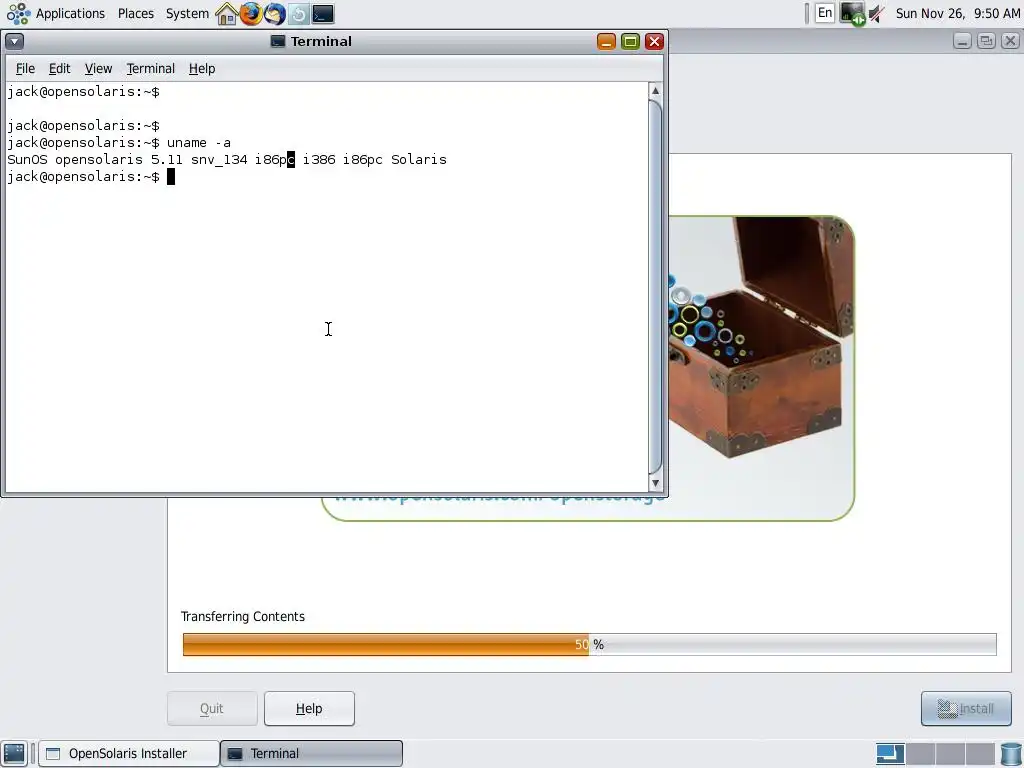This screenshot has width=1024, height=768.
Task: Click the Terminal scrollbar down arrow
Action: click(656, 484)
